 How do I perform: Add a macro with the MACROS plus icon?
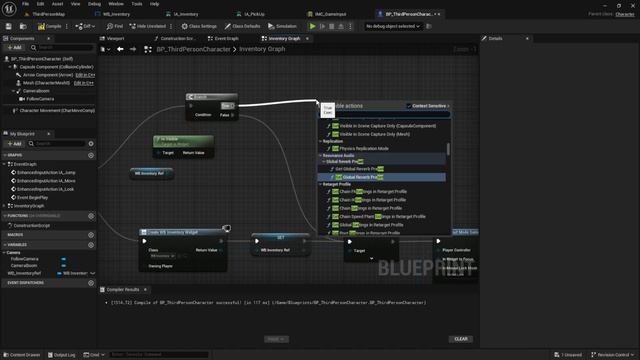click(x=91, y=235)
